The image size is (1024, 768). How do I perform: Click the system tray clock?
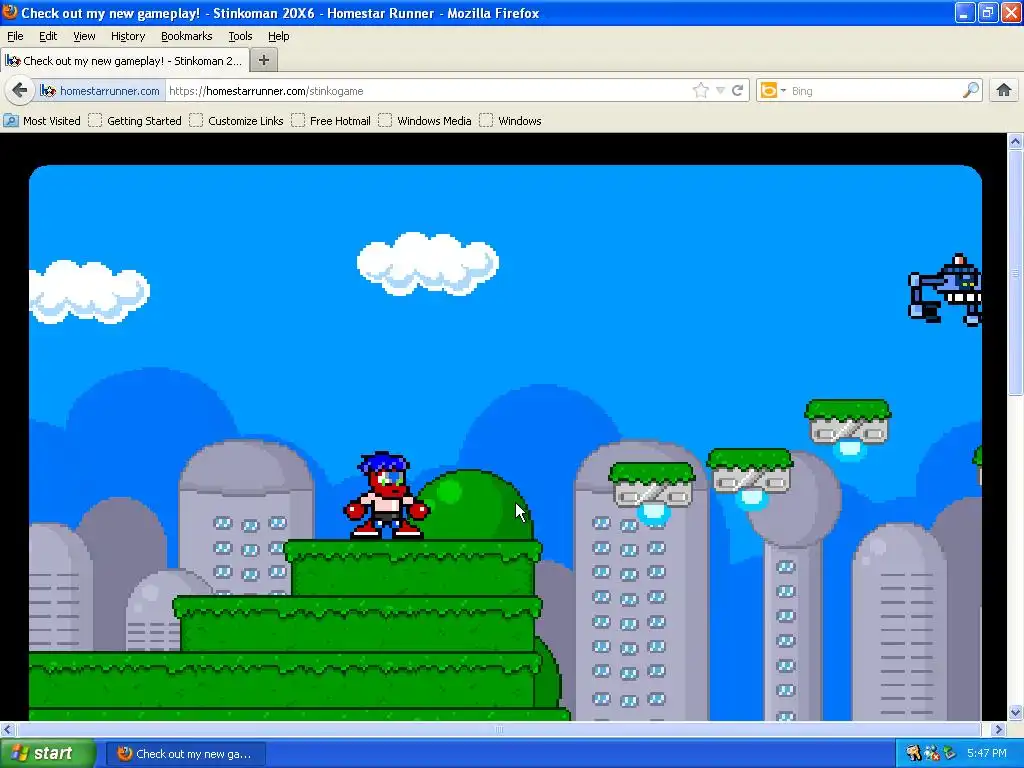point(986,753)
